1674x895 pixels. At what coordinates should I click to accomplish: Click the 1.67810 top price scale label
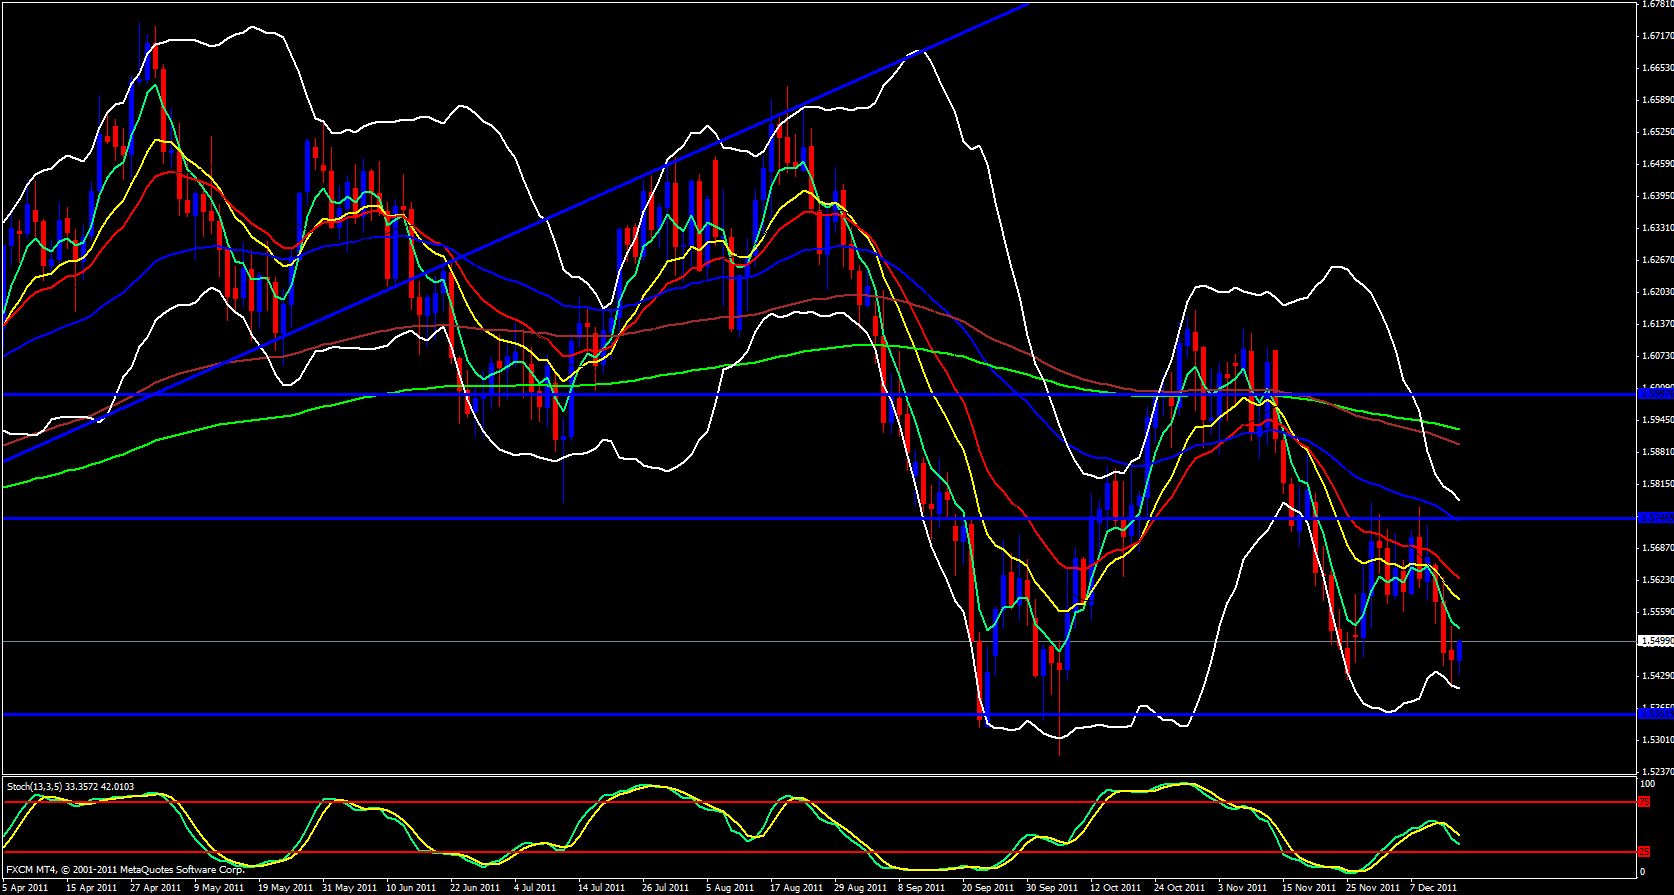click(1656, 4)
